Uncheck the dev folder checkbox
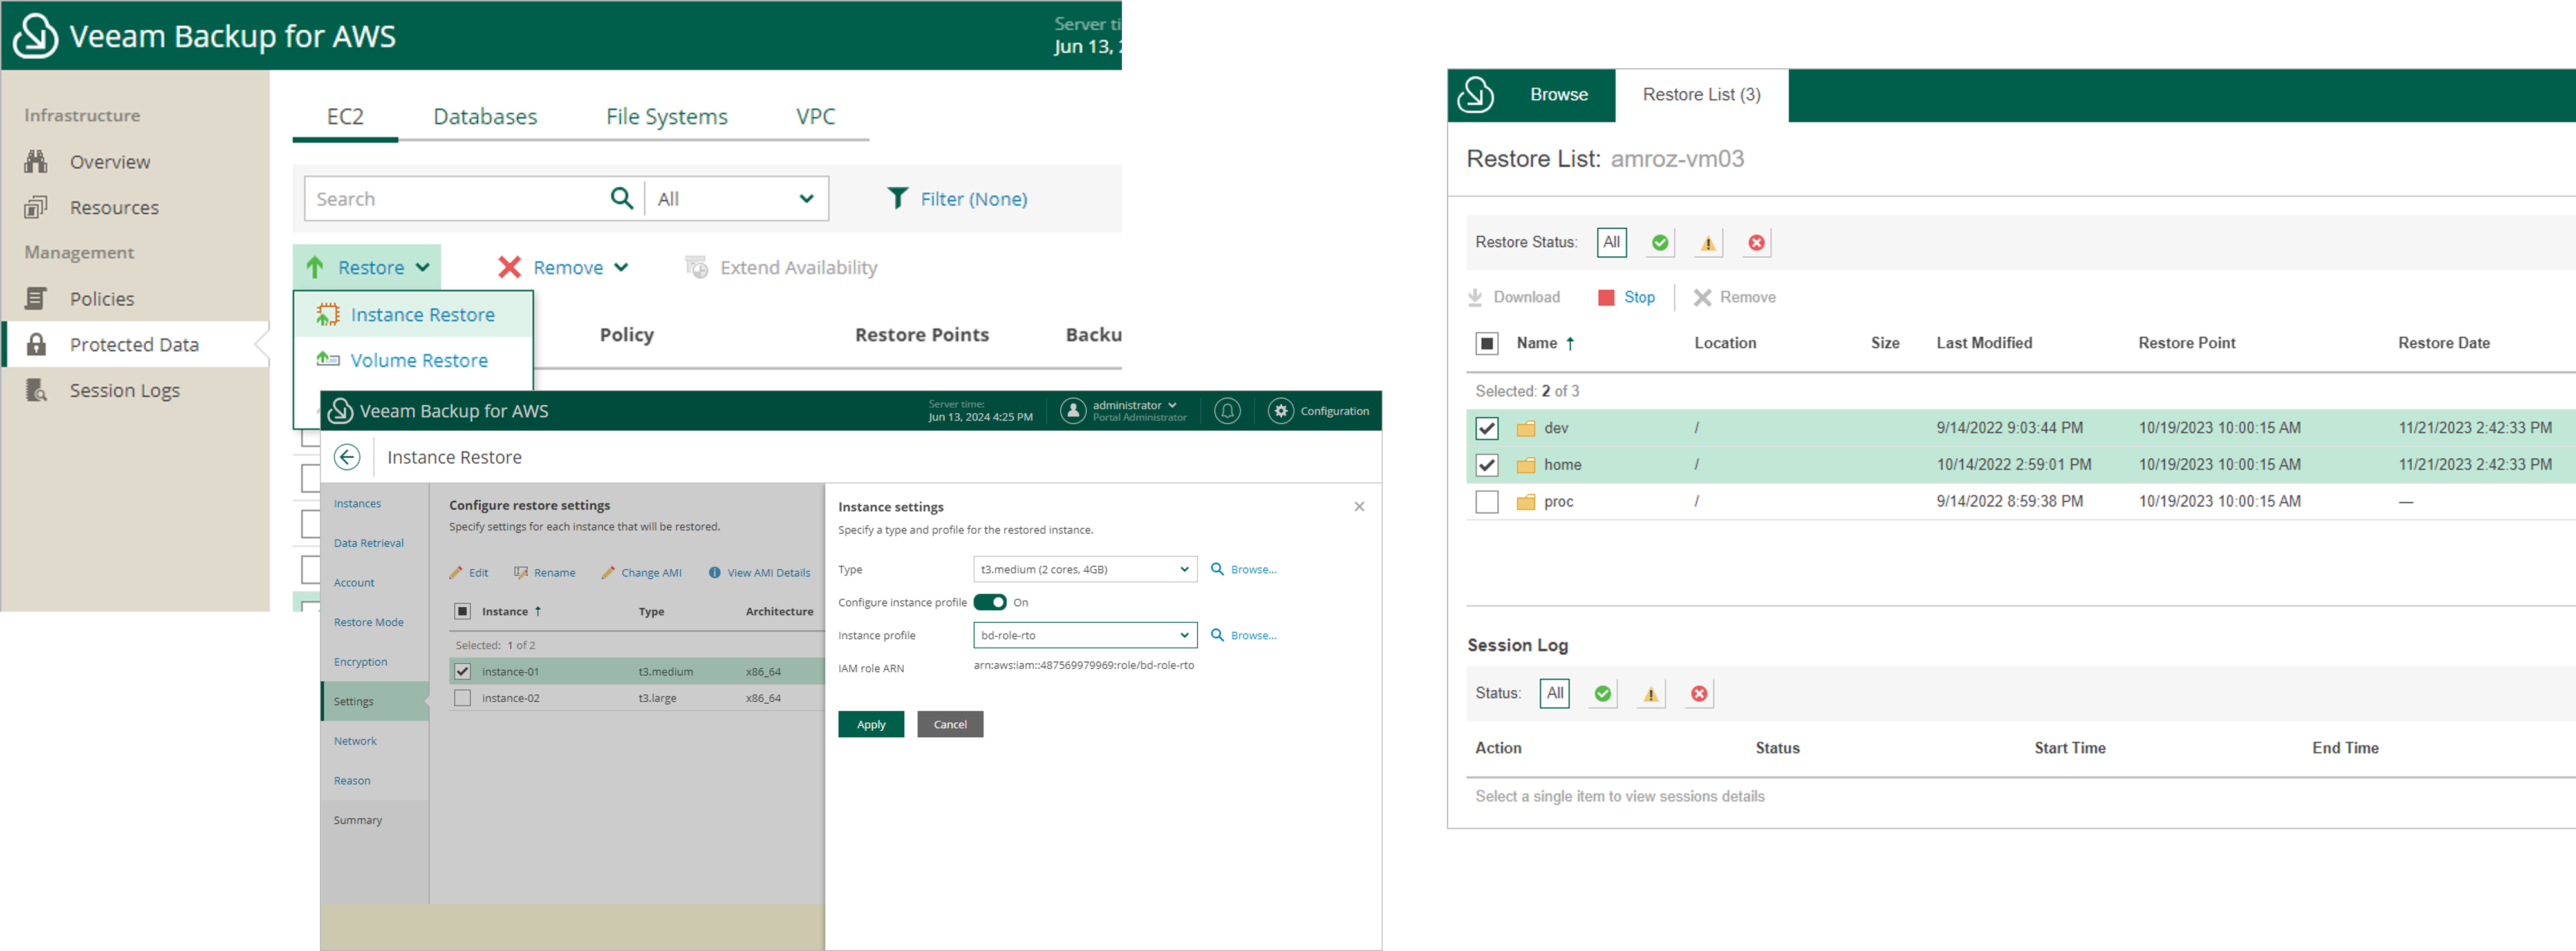The height and width of the screenshot is (951, 2576). tap(1487, 429)
